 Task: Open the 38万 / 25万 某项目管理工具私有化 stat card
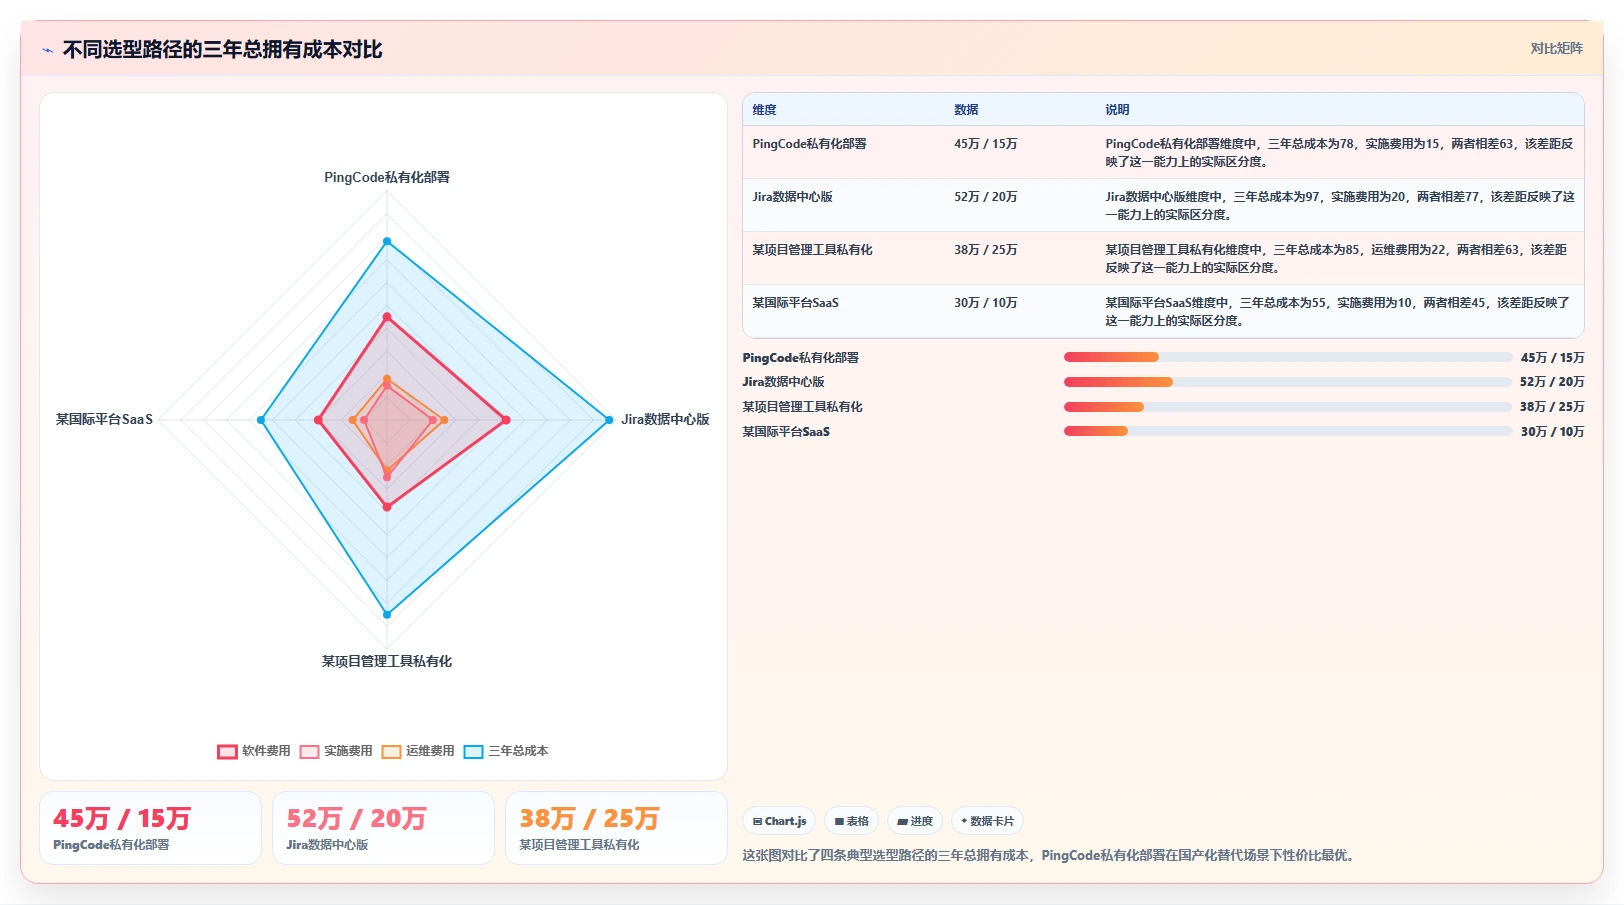click(616, 828)
